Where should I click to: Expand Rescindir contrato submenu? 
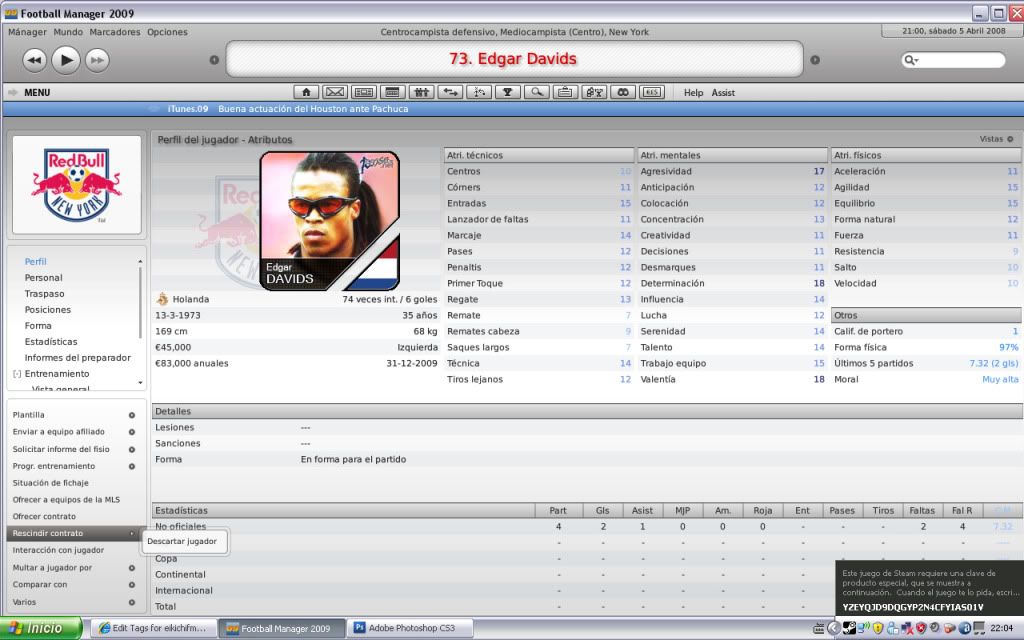(x=132, y=534)
